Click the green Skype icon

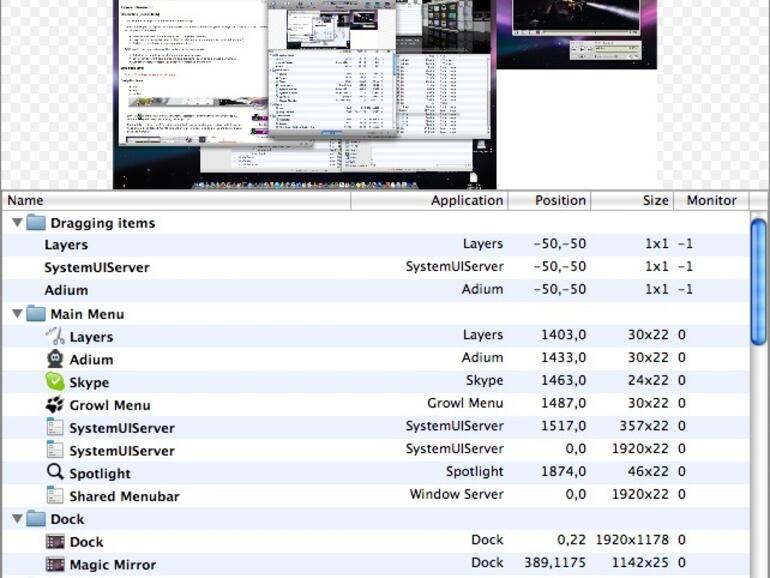click(55, 382)
